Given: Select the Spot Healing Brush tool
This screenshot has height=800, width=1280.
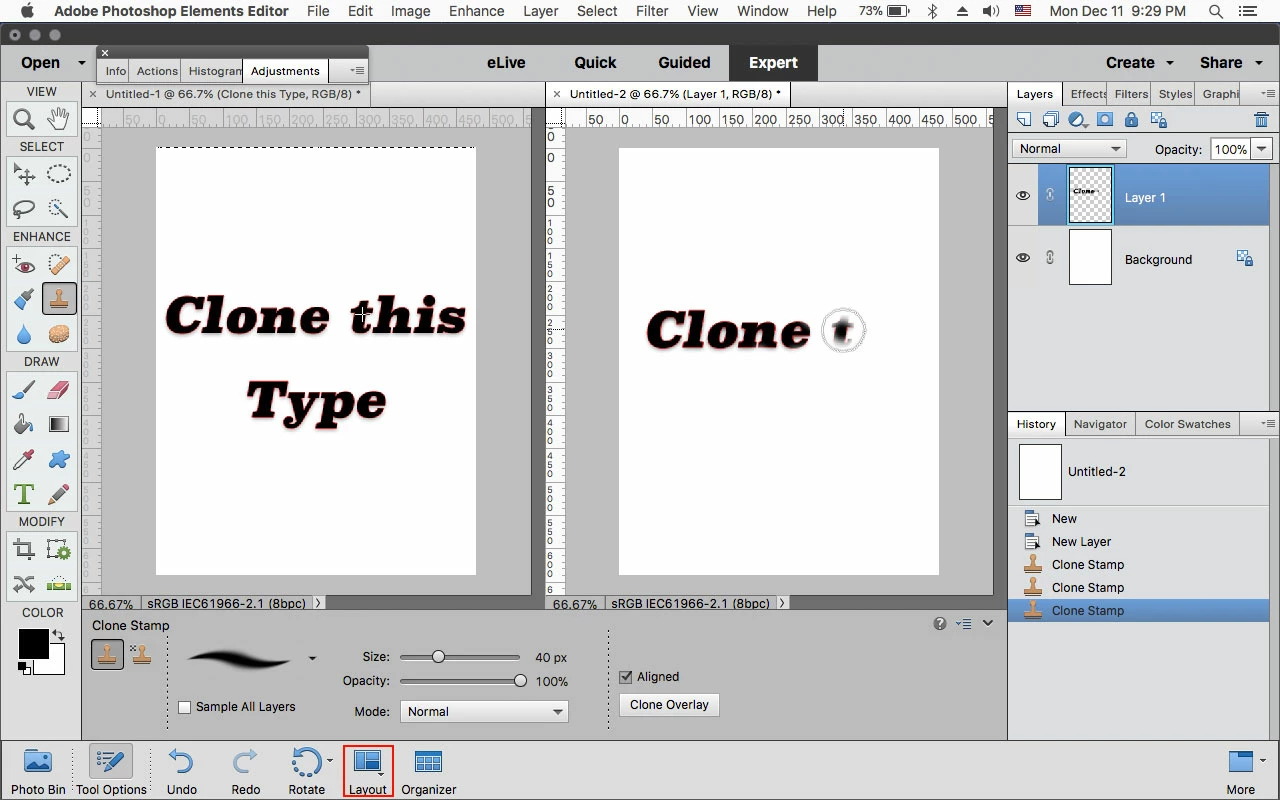Looking at the screenshot, I should pos(59,265).
